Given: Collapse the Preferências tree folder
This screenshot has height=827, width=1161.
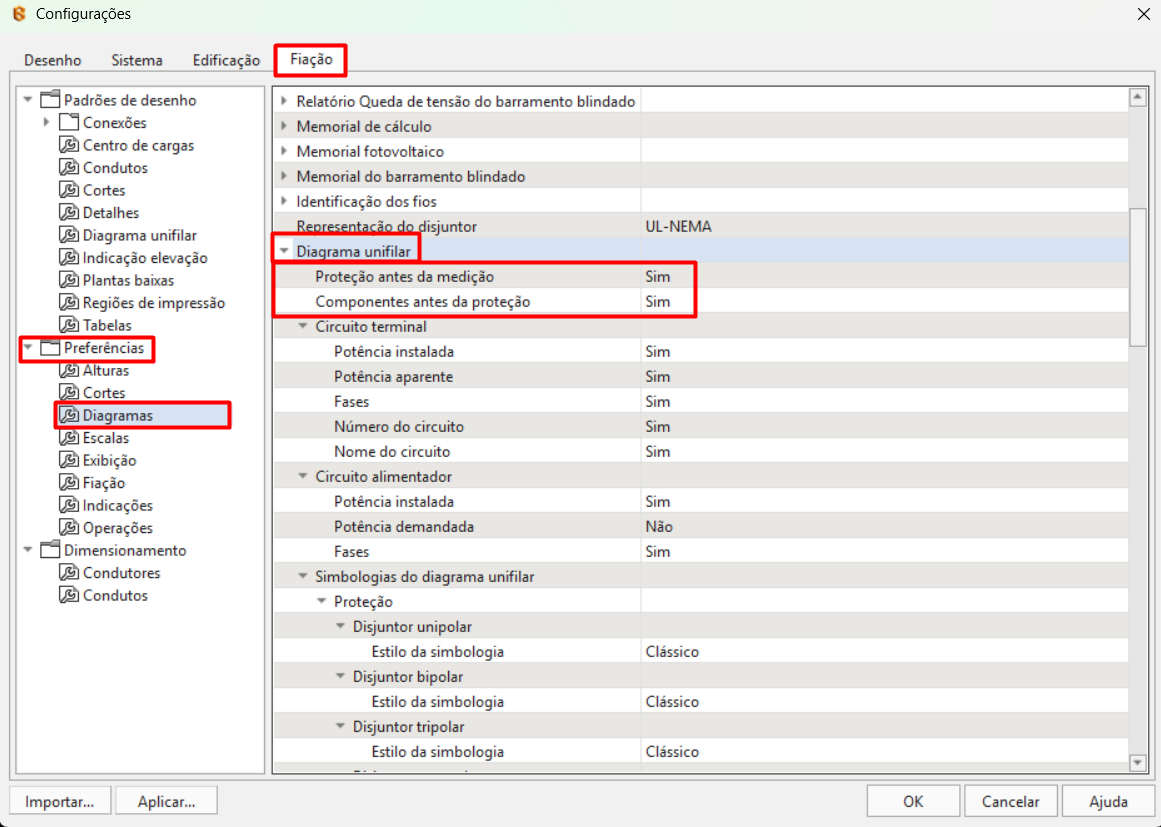Looking at the screenshot, I should click(x=28, y=349).
